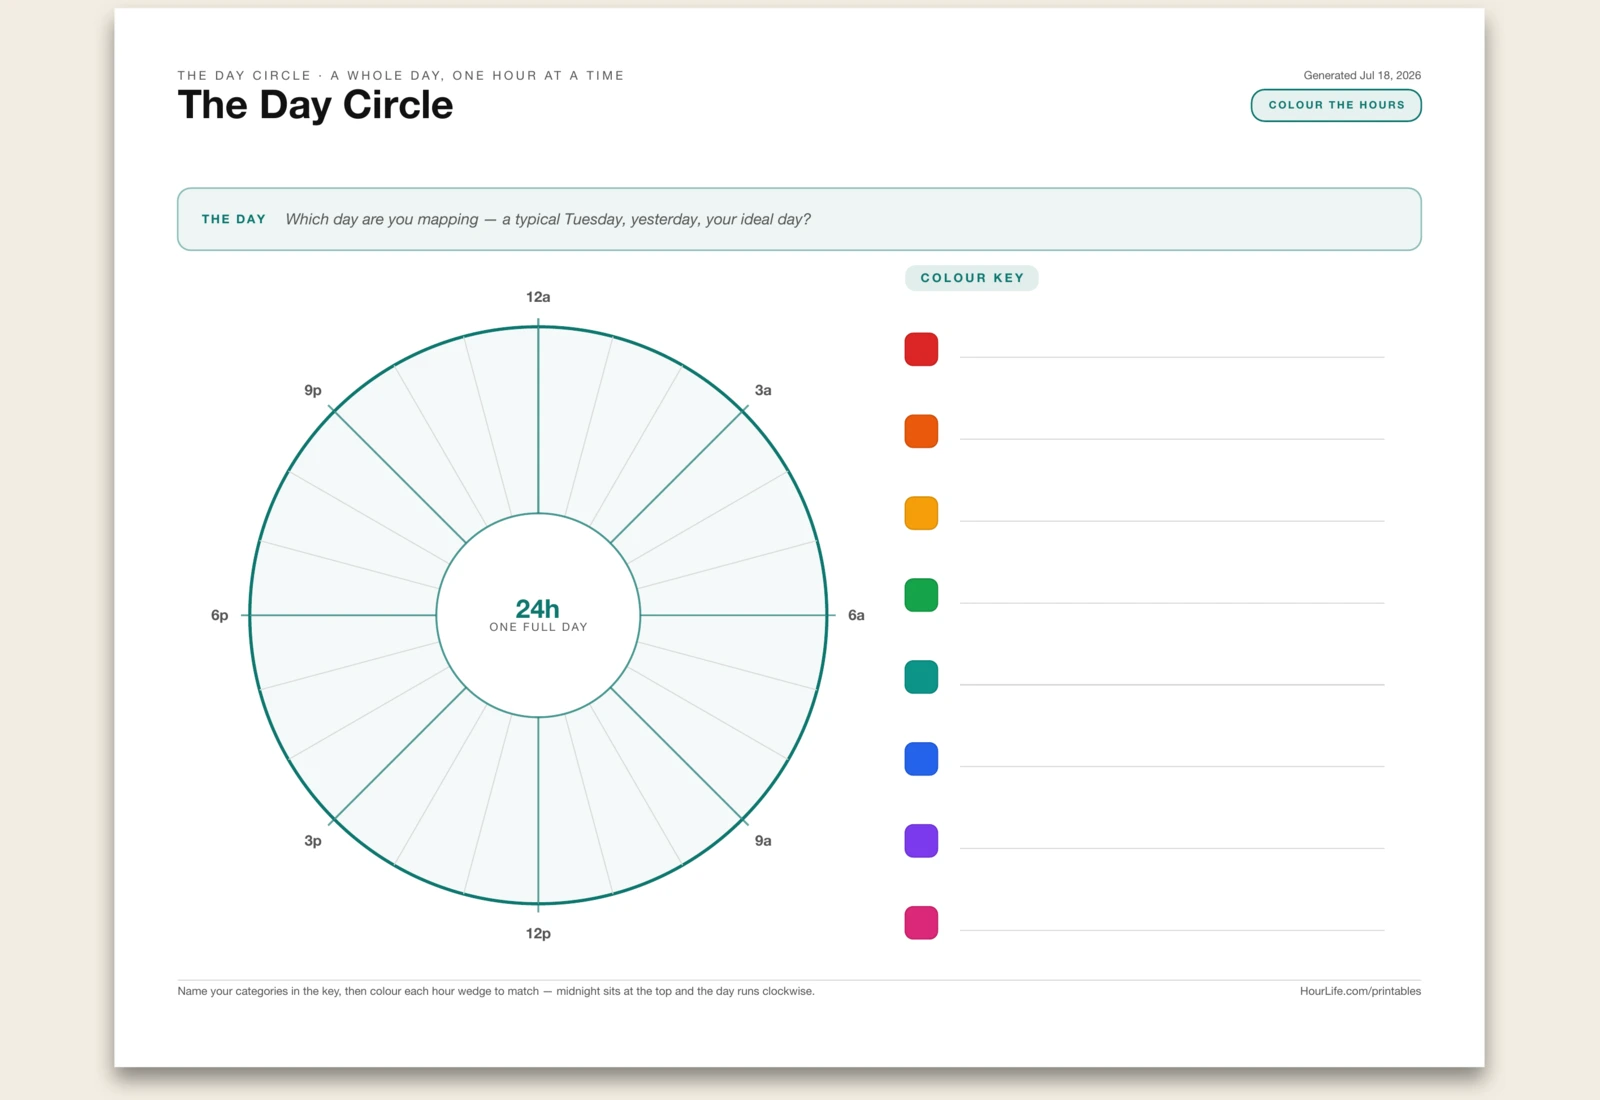Click the hour wedge just after 12p
Viewport: 1600px width, 1100px height.
point(513,809)
